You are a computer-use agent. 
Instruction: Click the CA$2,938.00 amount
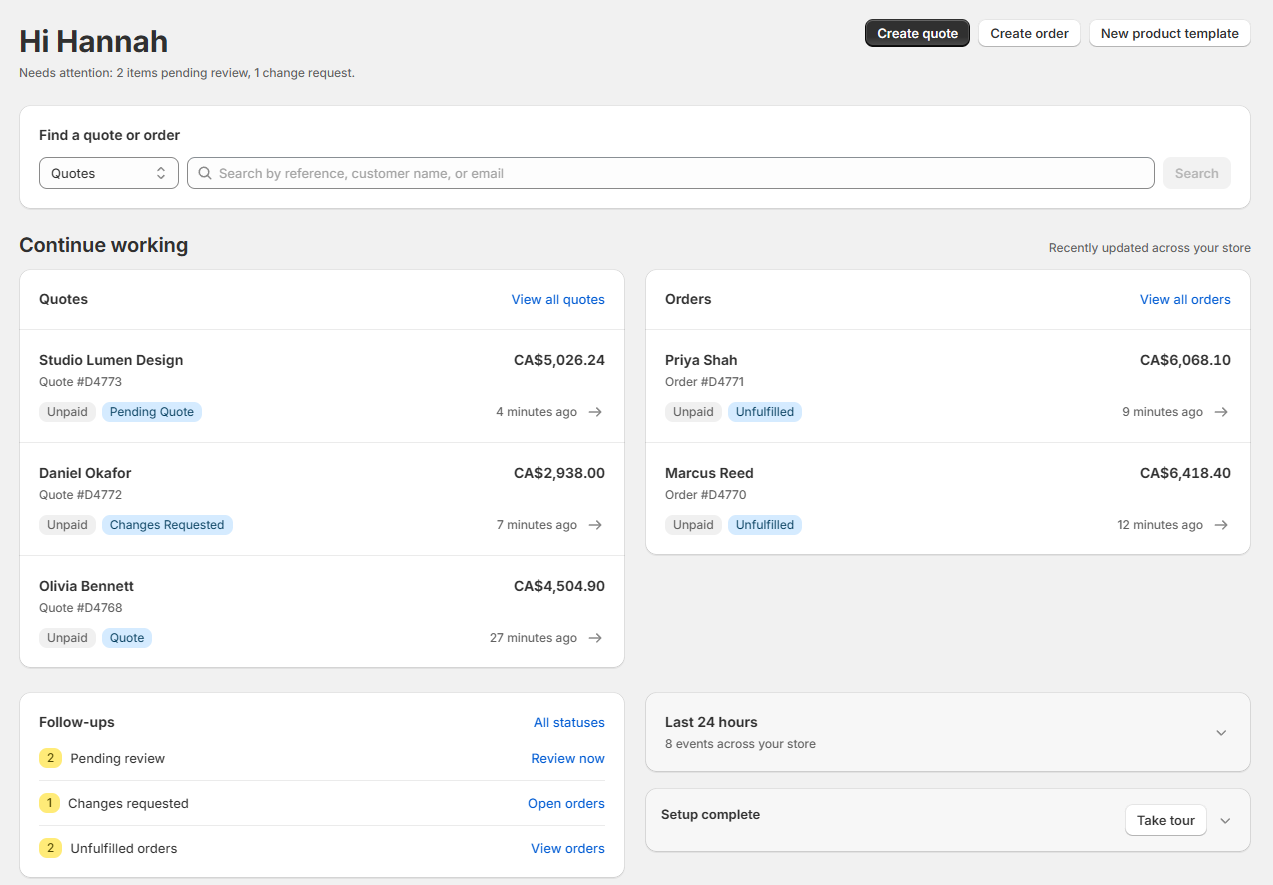559,473
